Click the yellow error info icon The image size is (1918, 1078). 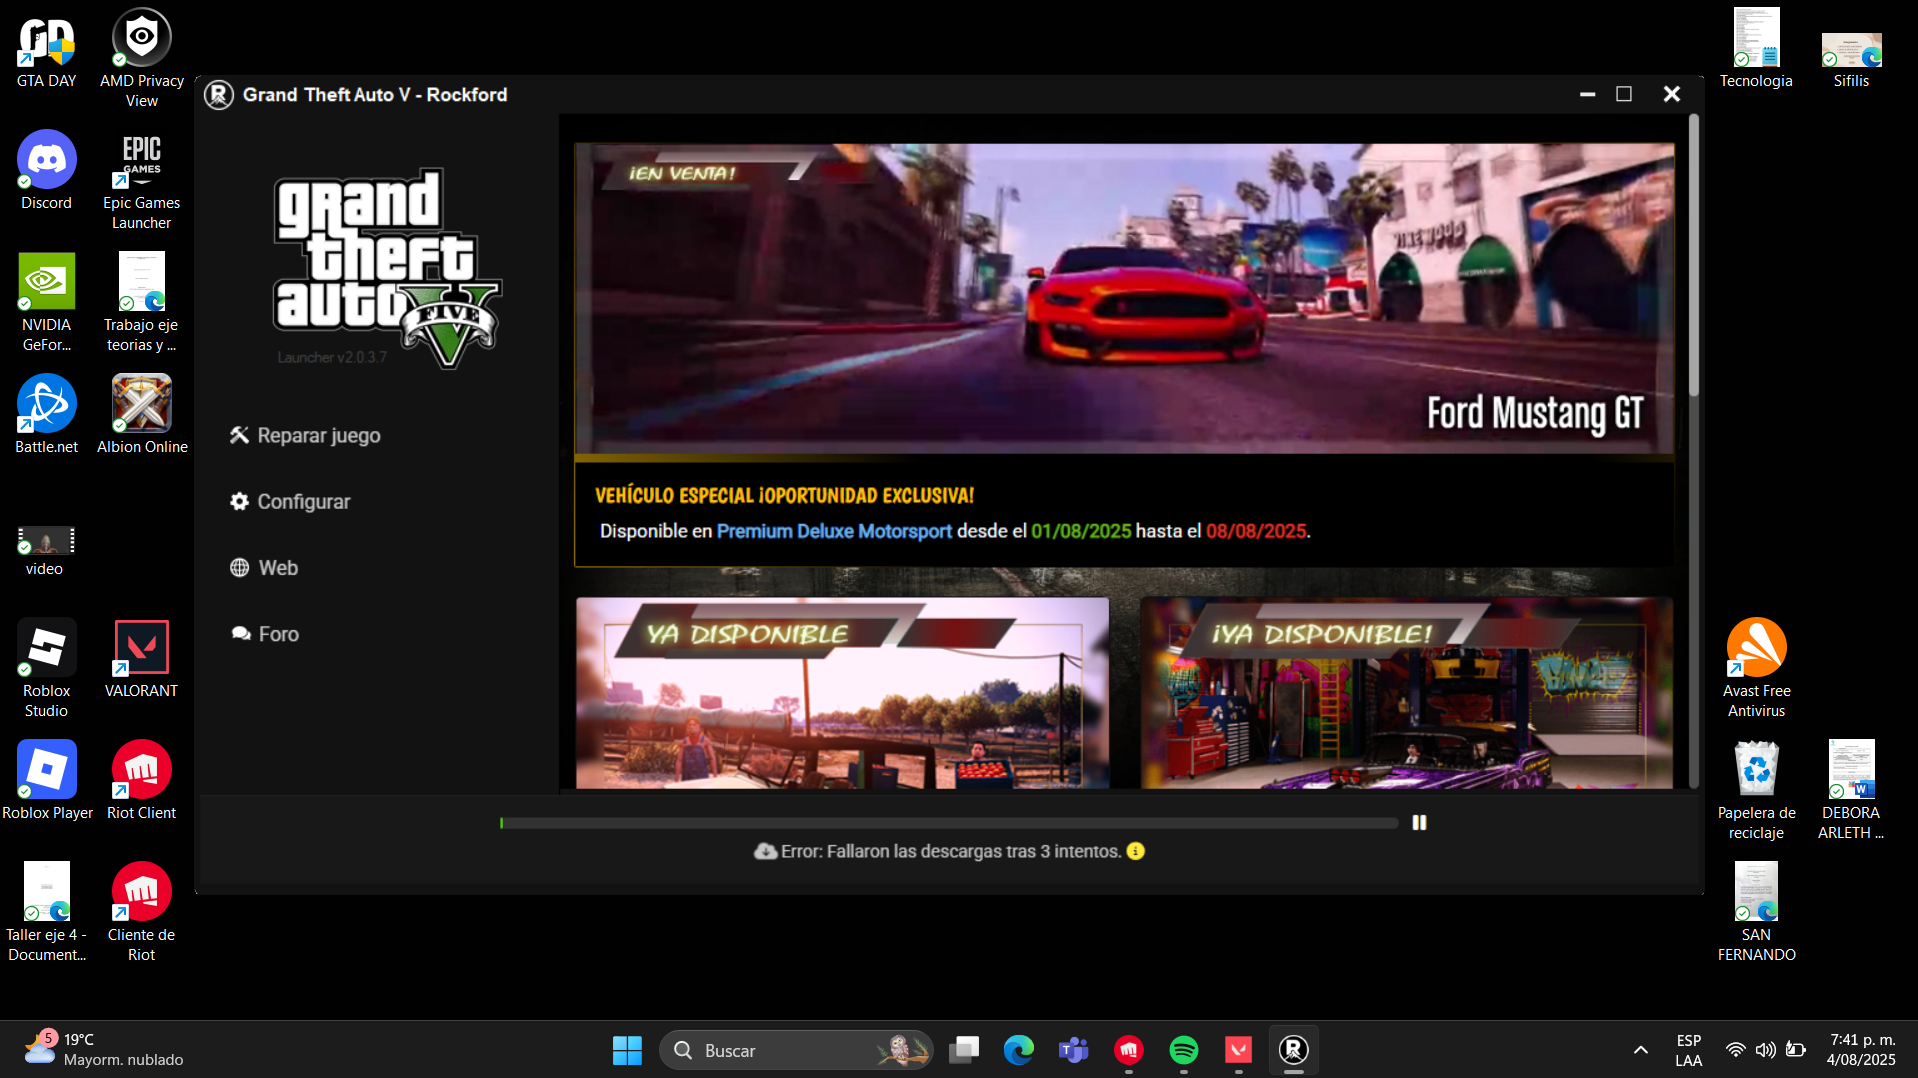(1135, 851)
